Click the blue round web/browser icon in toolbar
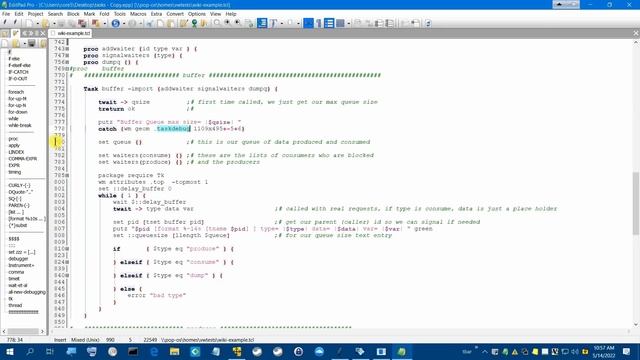This screenshot has width=640, height=360. (116, 23)
